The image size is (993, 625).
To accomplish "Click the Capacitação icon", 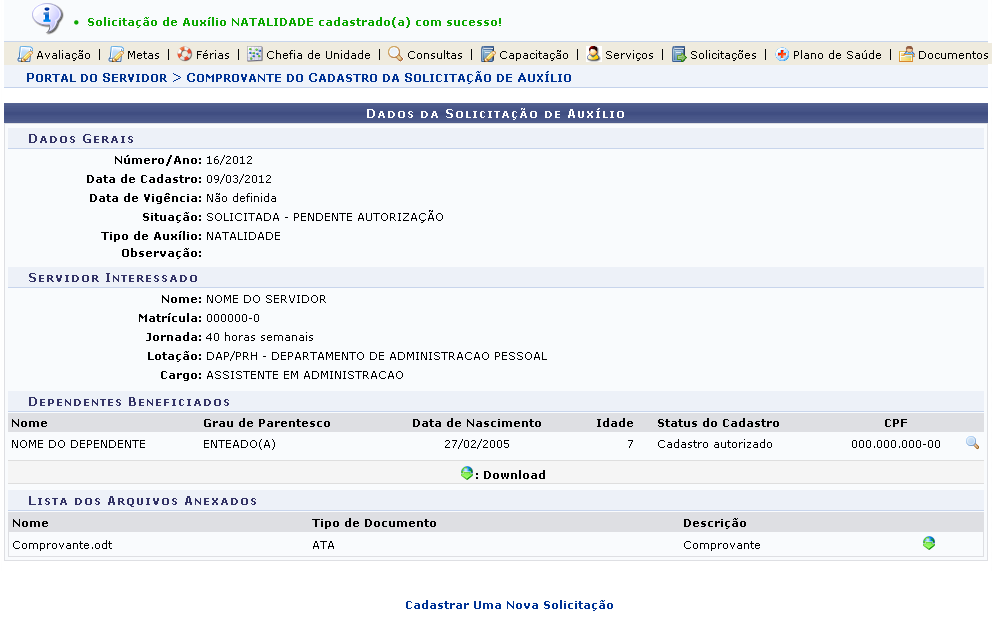I will [x=488, y=55].
